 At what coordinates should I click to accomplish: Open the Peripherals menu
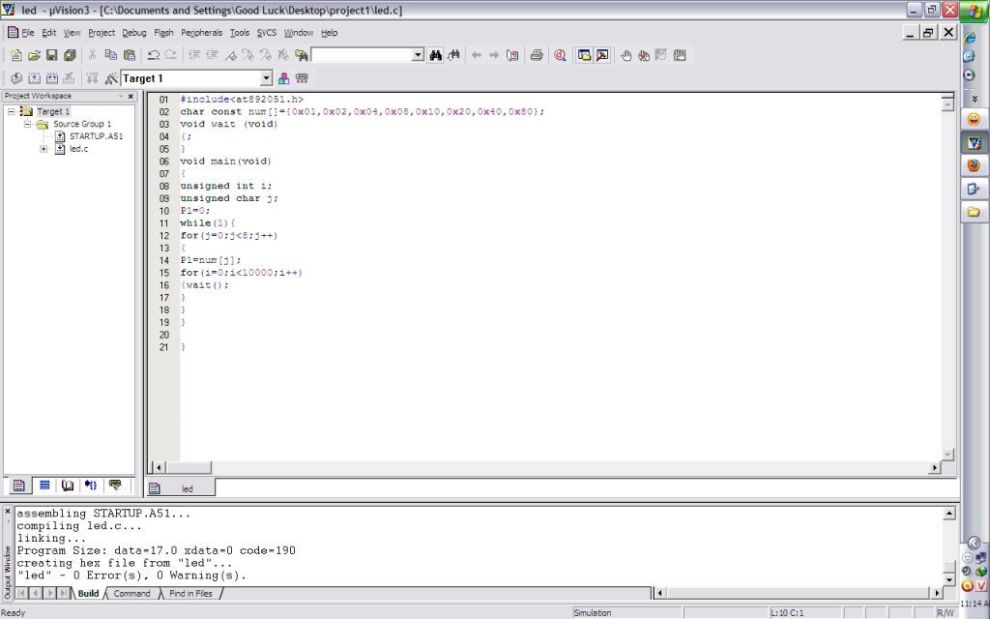201,33
